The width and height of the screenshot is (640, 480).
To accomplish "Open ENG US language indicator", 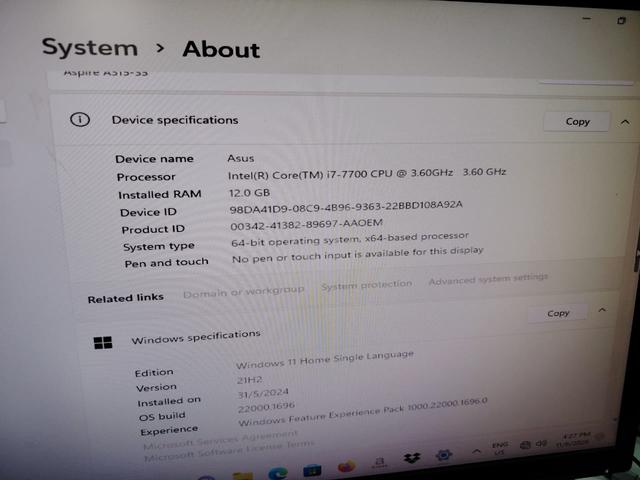I will coord(500,448).
